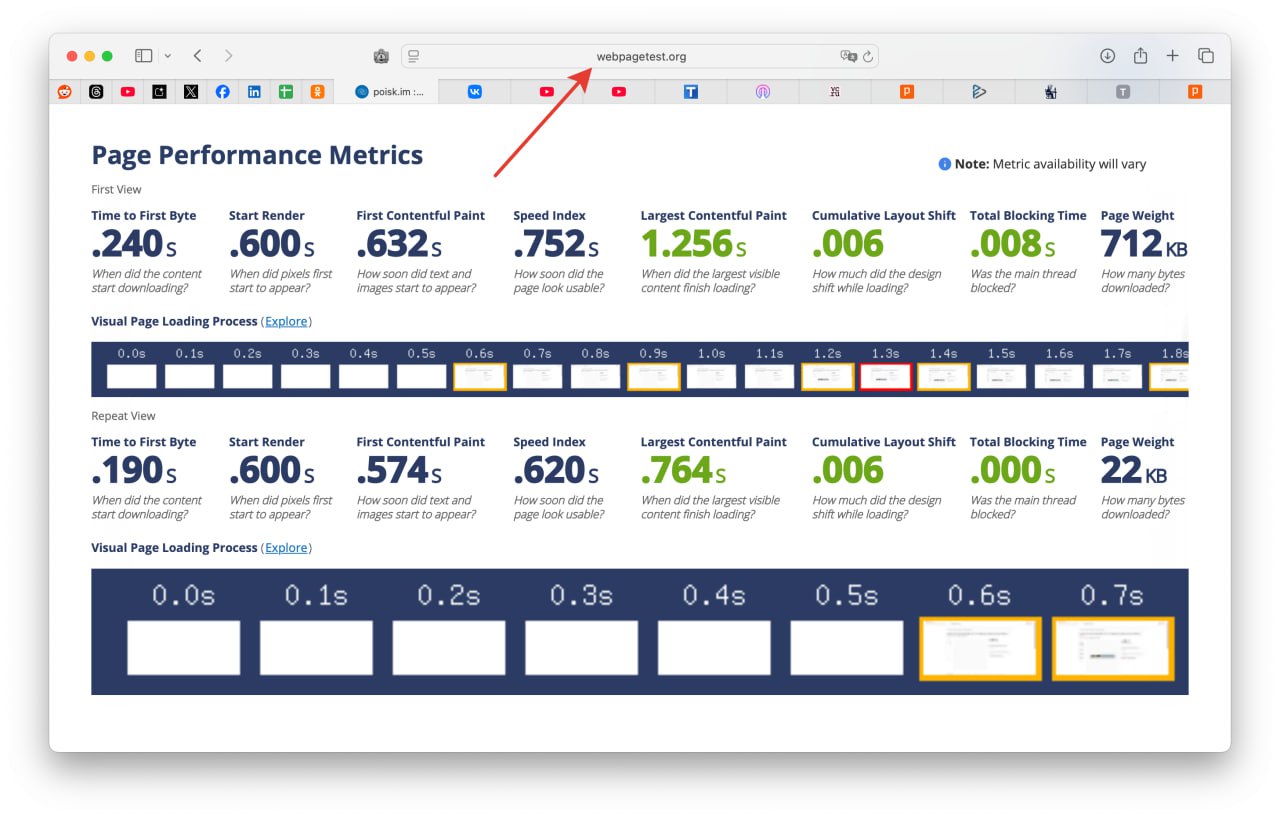Select the red-bordered 1.3s filmstrip frame
The width and height of the screenshot is (1280, 817).
(x=885, y=376)
